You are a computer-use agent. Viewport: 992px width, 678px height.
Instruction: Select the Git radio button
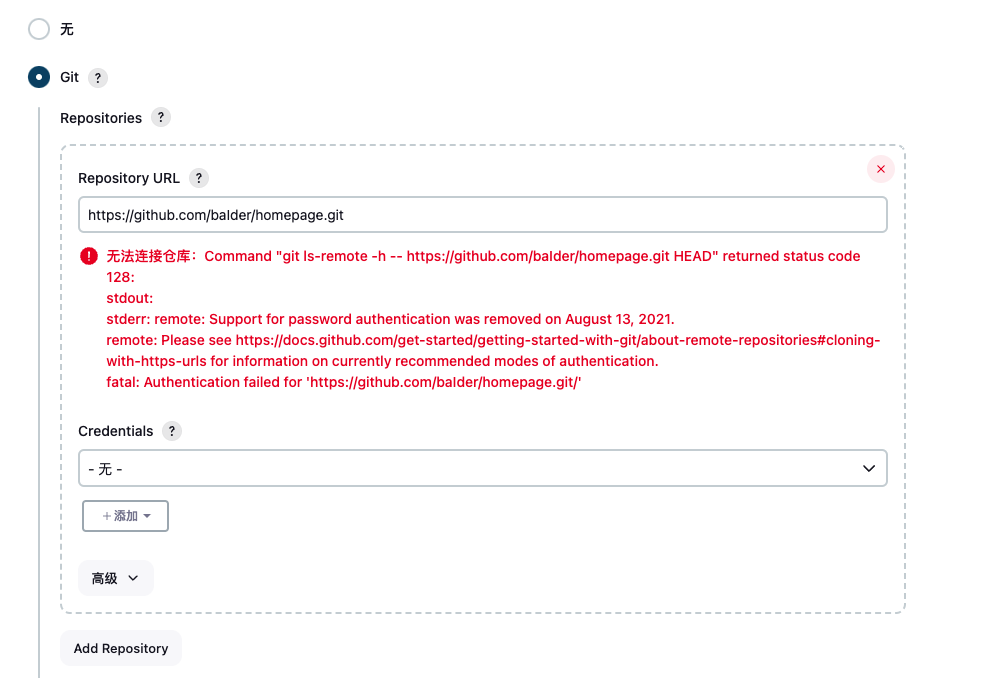coord(39,77)
